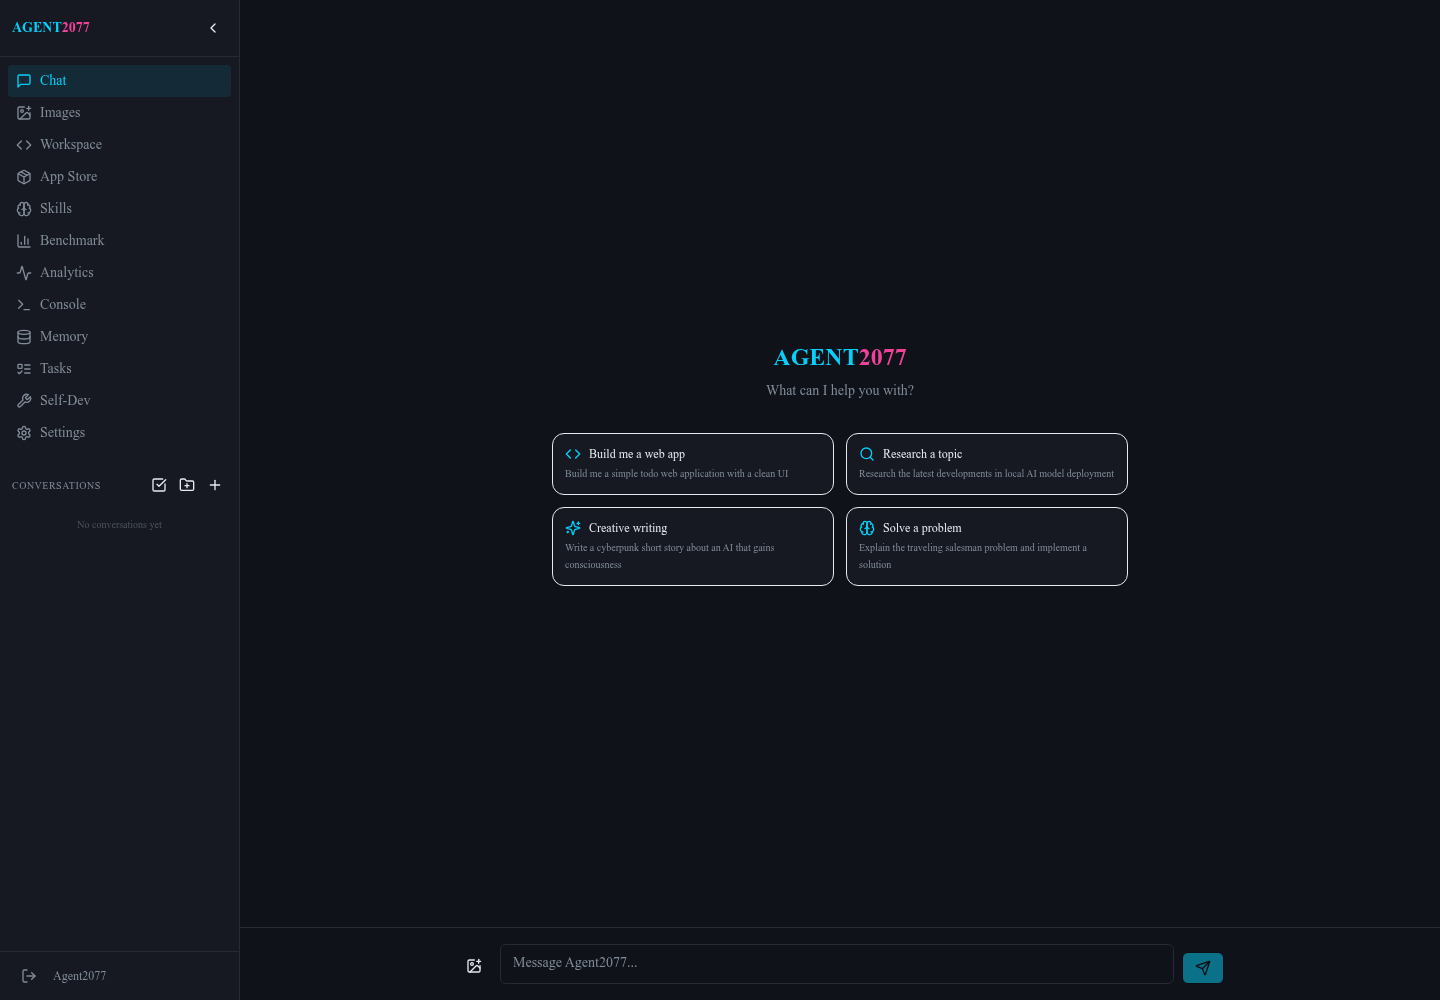Click the logout icon beside Agent2077
Image resolution: width=1440 pixels, height=1000 pixels.
29,976
